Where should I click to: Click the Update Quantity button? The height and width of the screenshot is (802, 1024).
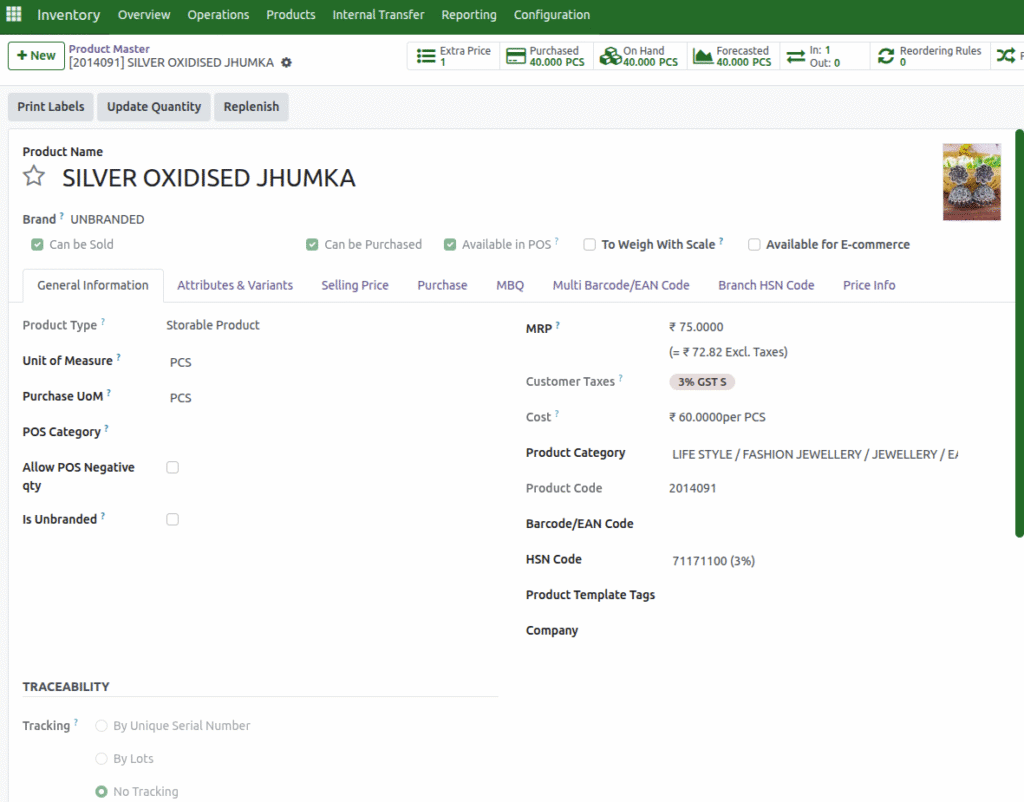pos(154,107)
